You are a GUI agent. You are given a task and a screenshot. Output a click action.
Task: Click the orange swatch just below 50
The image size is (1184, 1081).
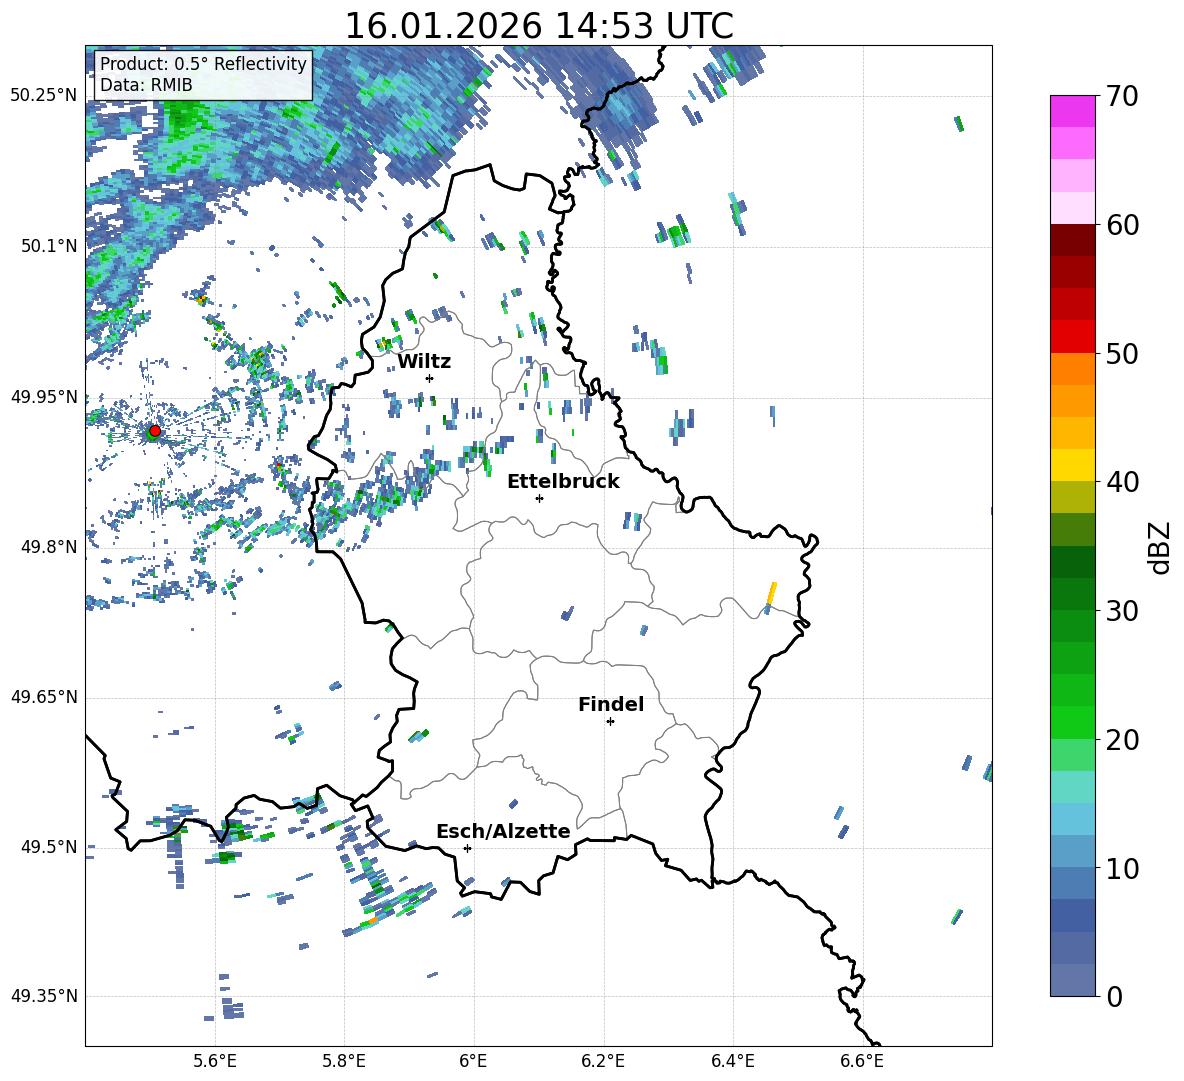(1072, 368)
